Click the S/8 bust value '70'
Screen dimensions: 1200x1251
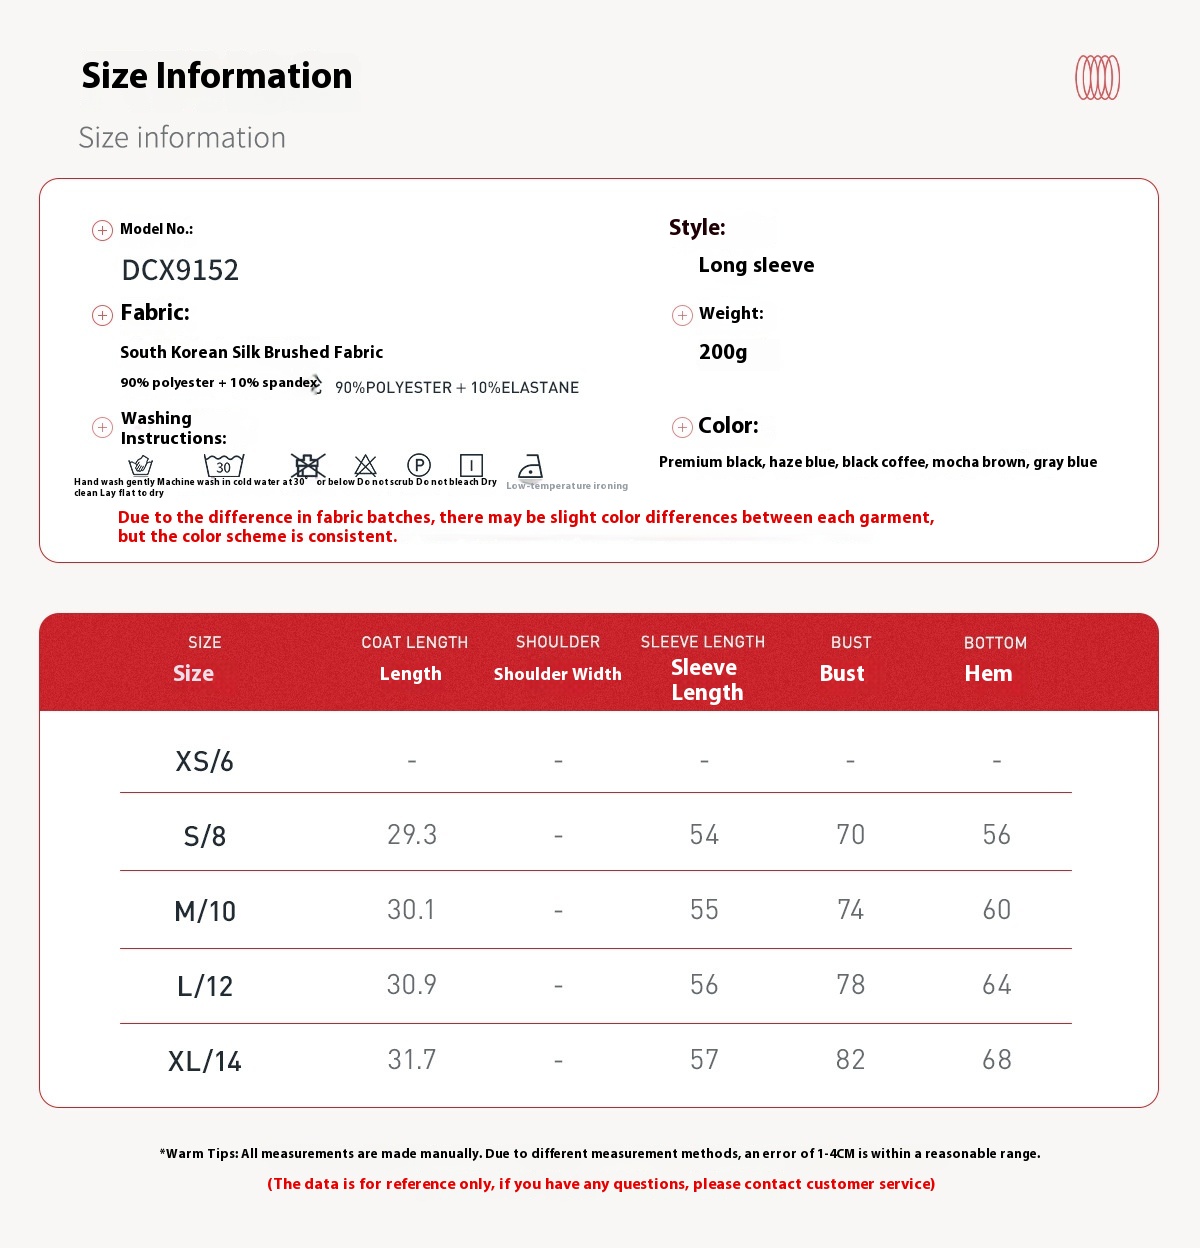[851, 835]
